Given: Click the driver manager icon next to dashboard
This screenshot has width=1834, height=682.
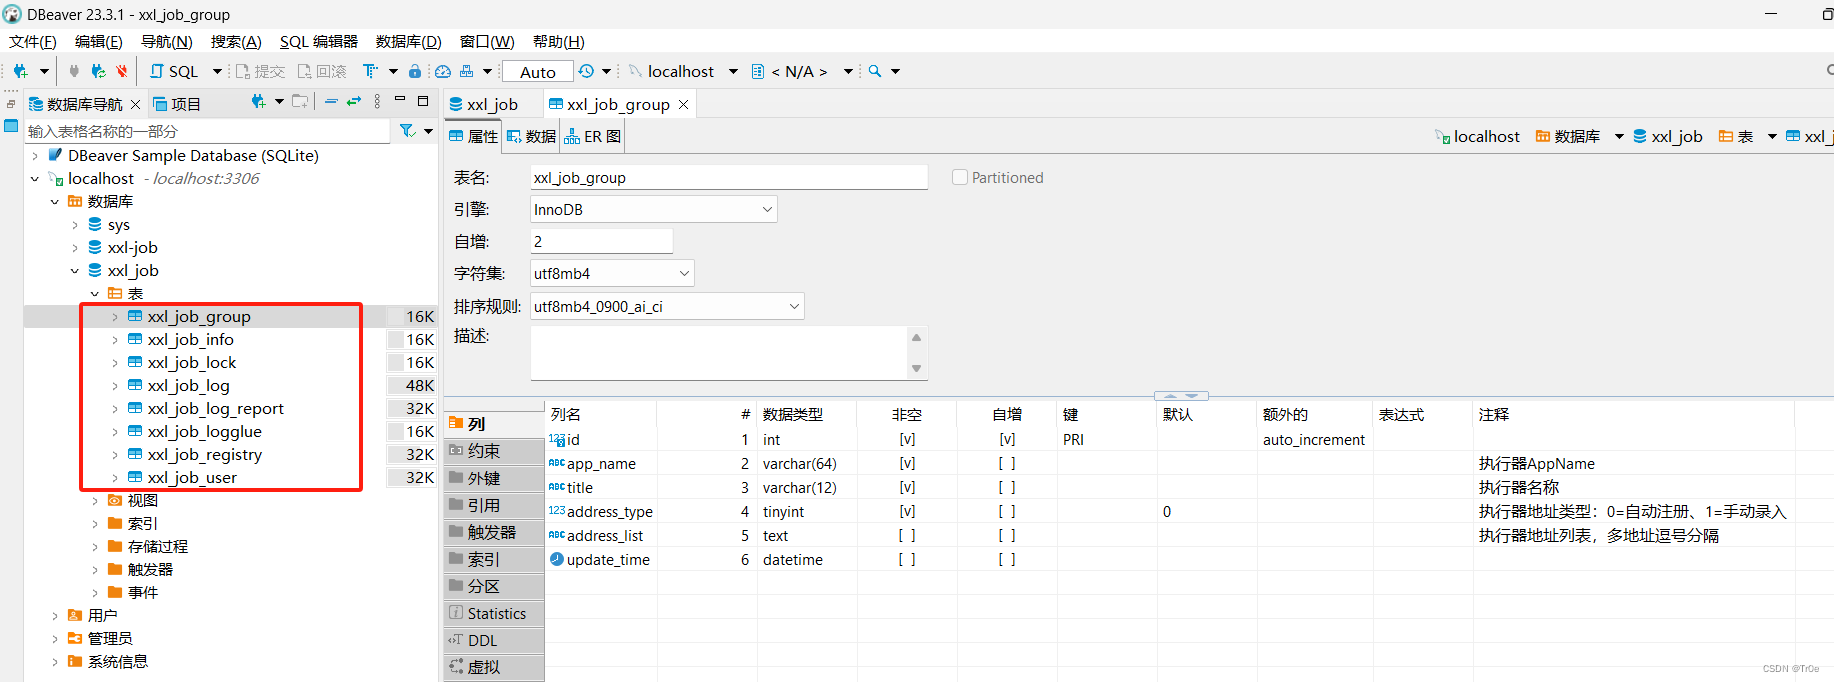Looking at the screenshot, I should point(467,71).
